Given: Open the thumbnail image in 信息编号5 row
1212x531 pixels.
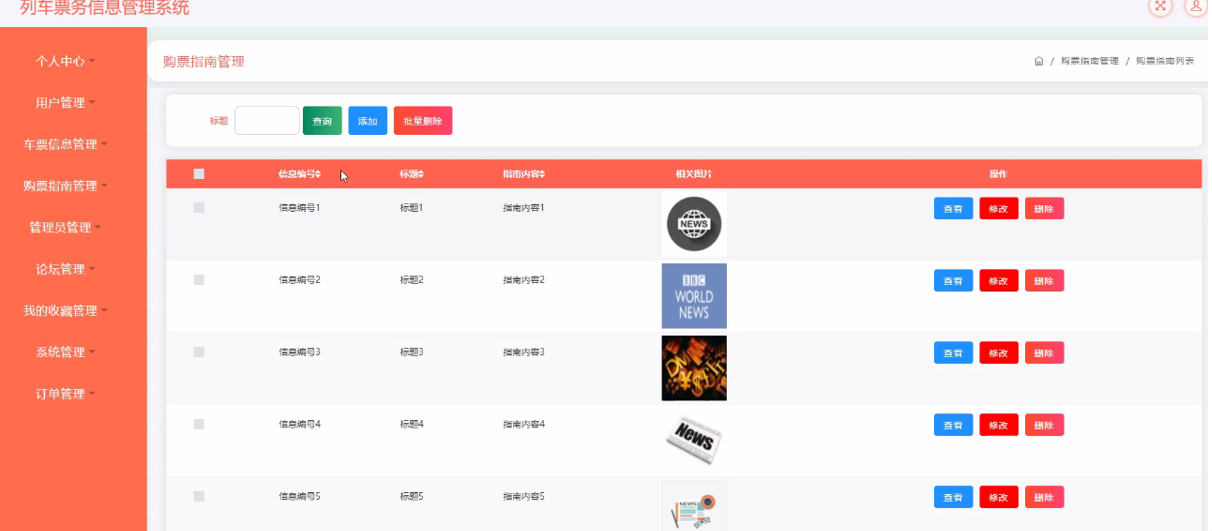Looking at the screenshot, I should pos(694,506).
